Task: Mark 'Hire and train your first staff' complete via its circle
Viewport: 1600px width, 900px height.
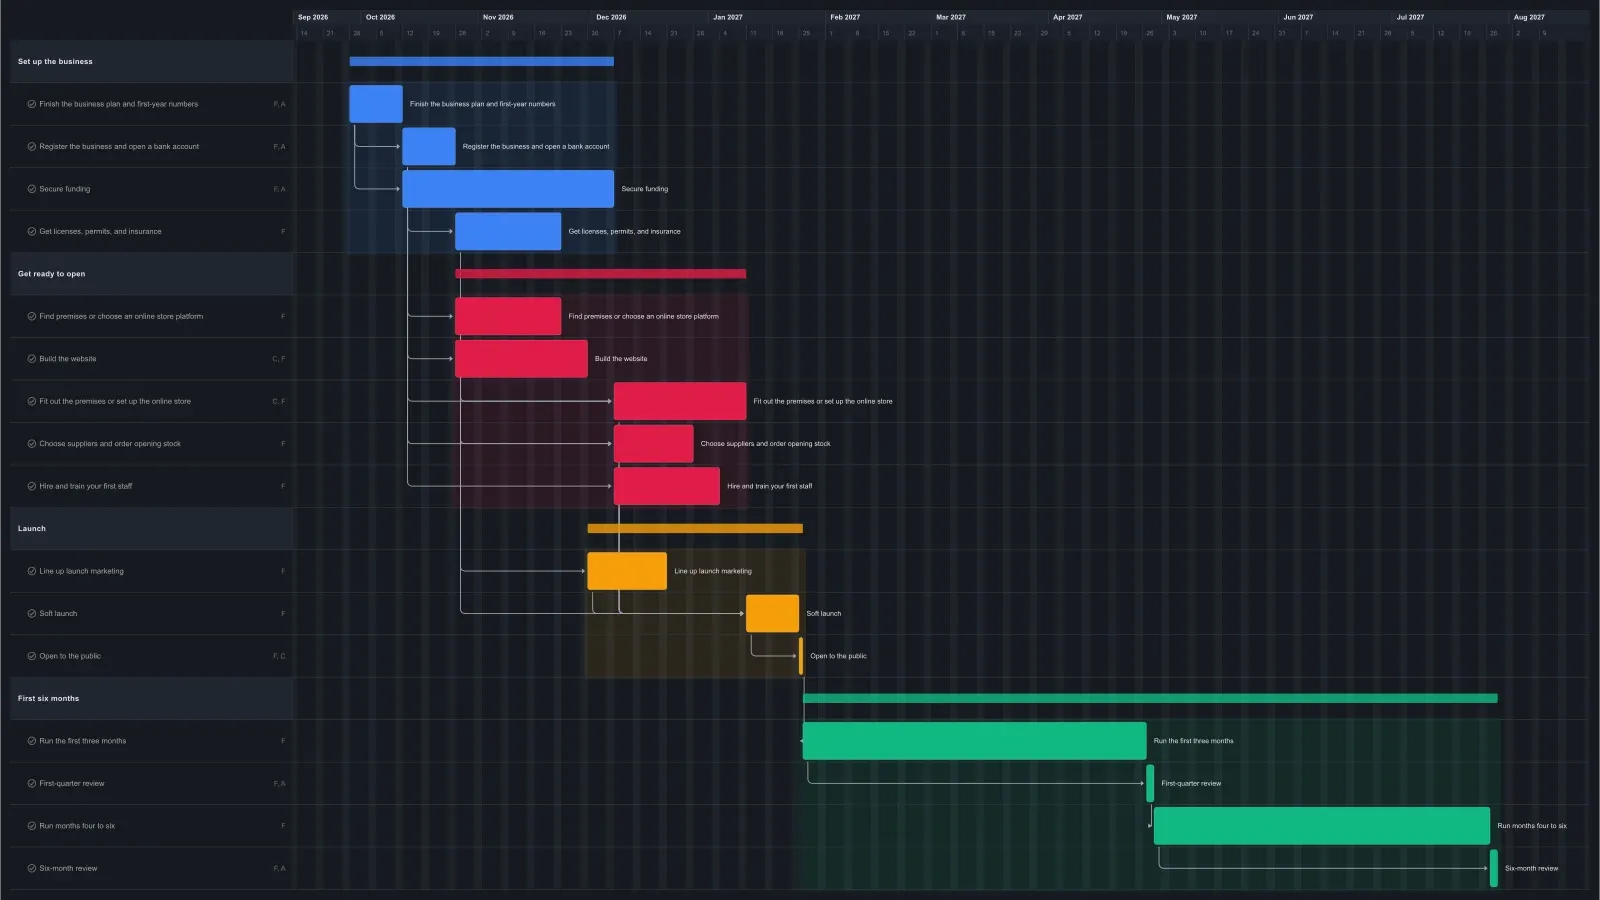Action: coord(31,487)
